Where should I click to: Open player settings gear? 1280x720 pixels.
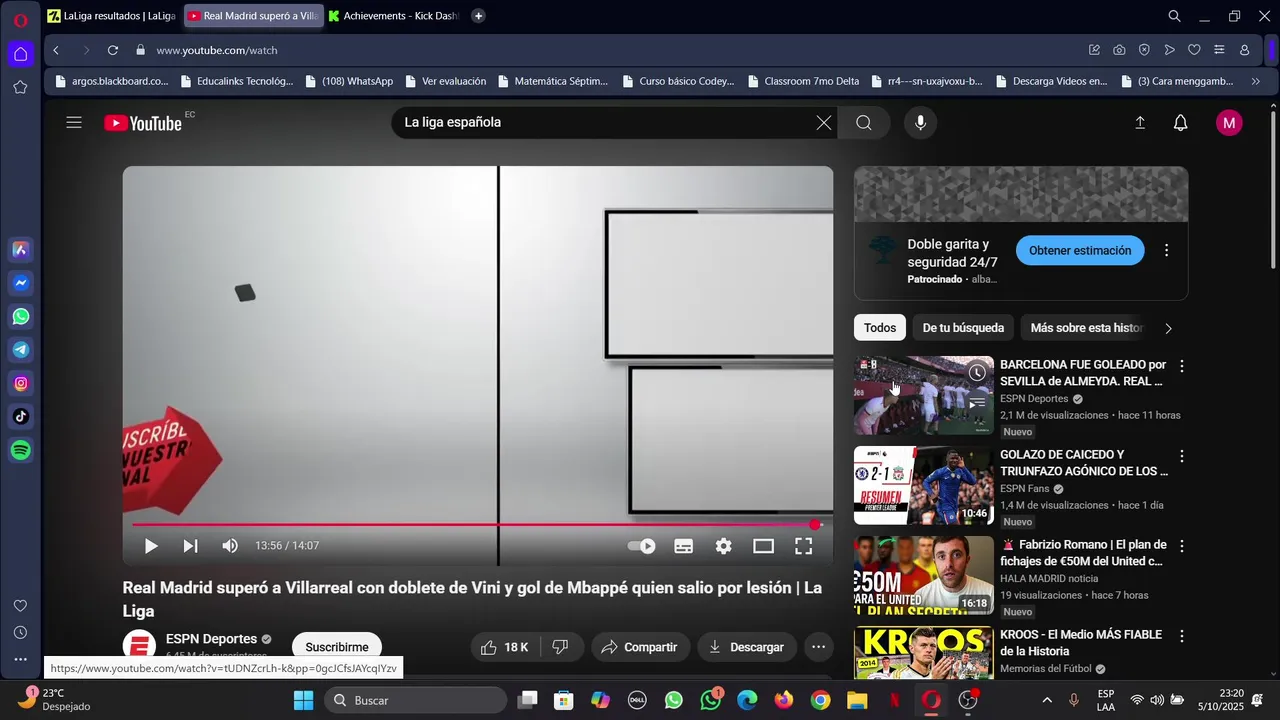tap(724, 546)
